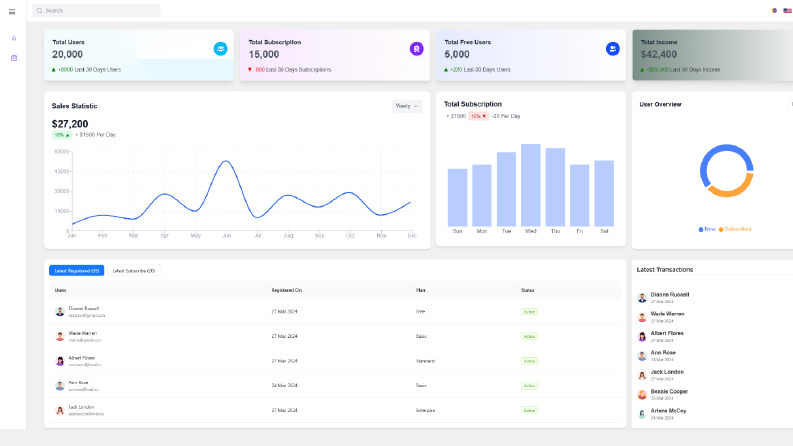Select Arlene McCoy's avatar in transactions
This screenshot has width=793, height=446.
click(642, 414)
